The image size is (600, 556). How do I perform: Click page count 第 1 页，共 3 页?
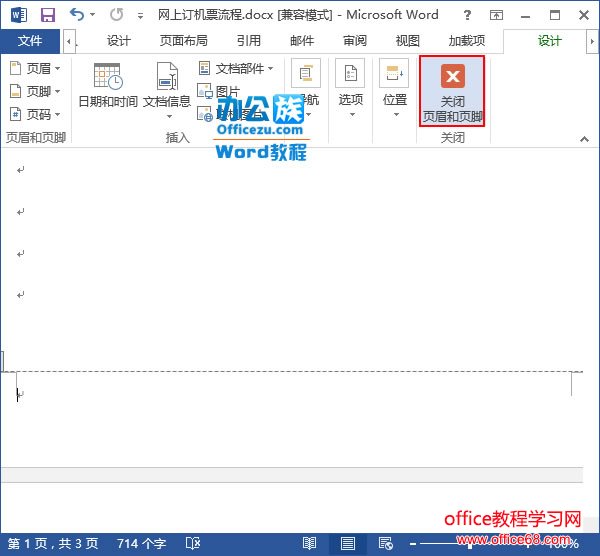53,543
